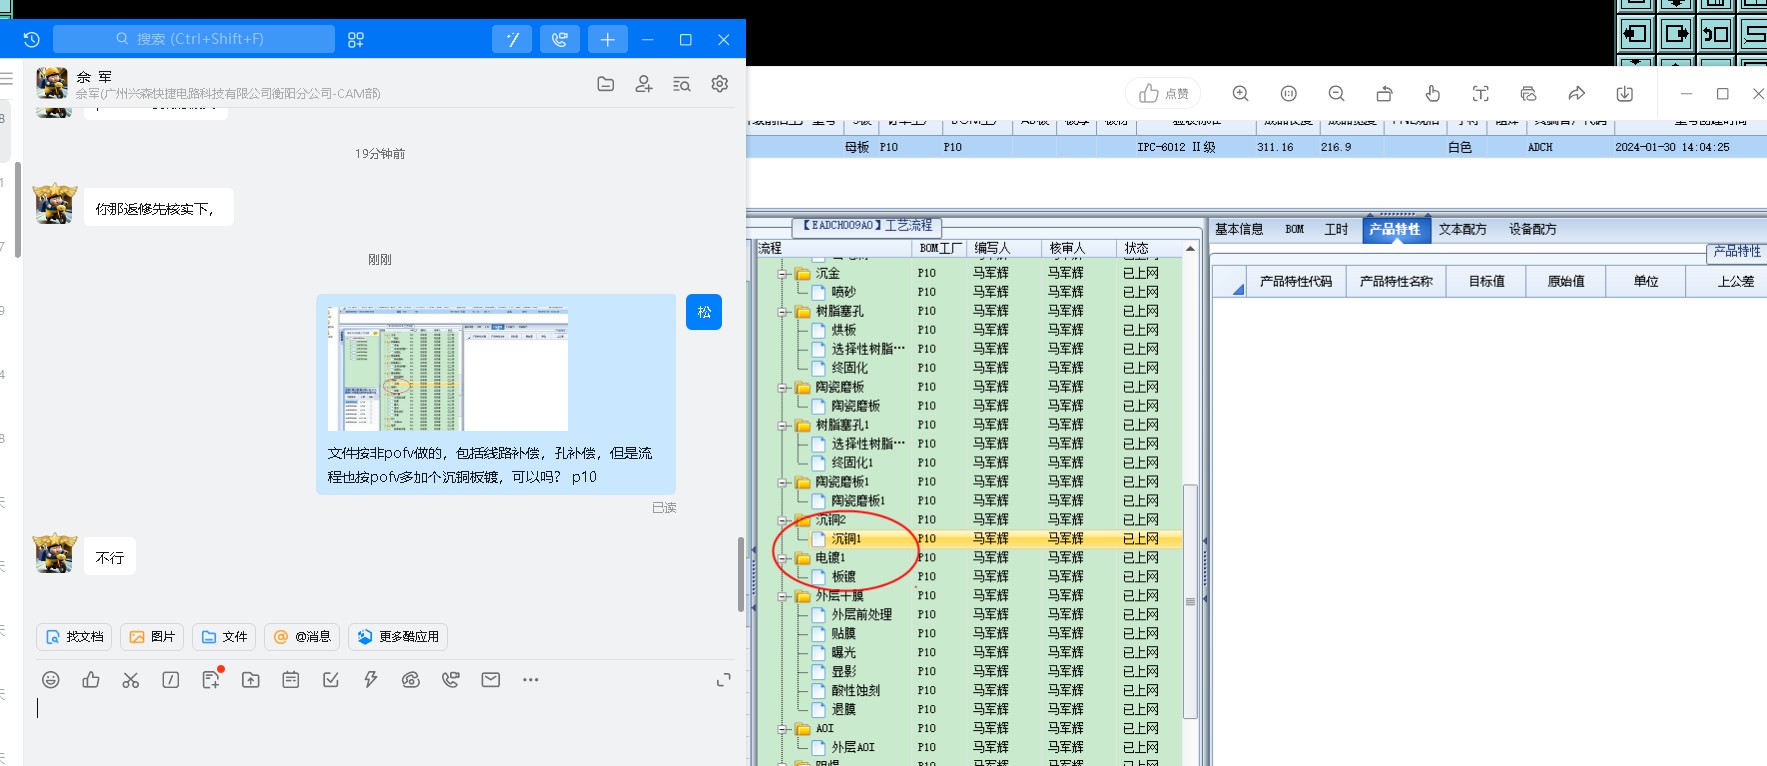Click the magic wand icon in header
The width and height of the screenshot is (1767, 766).
[x=512, y=40]
